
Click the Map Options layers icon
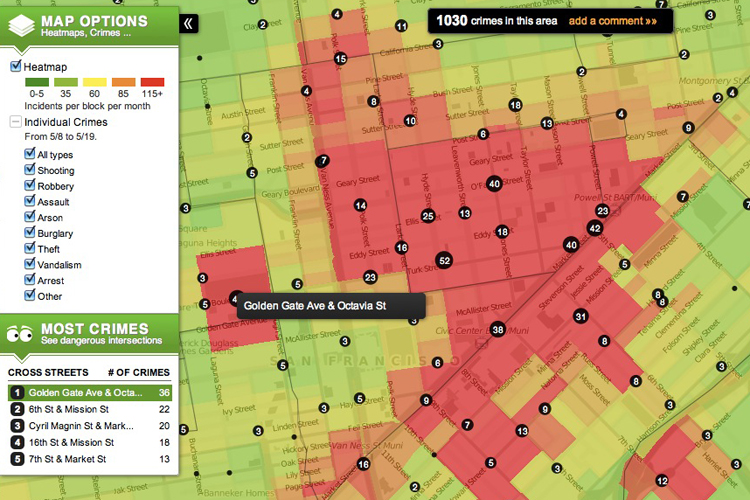click(20, 24)
